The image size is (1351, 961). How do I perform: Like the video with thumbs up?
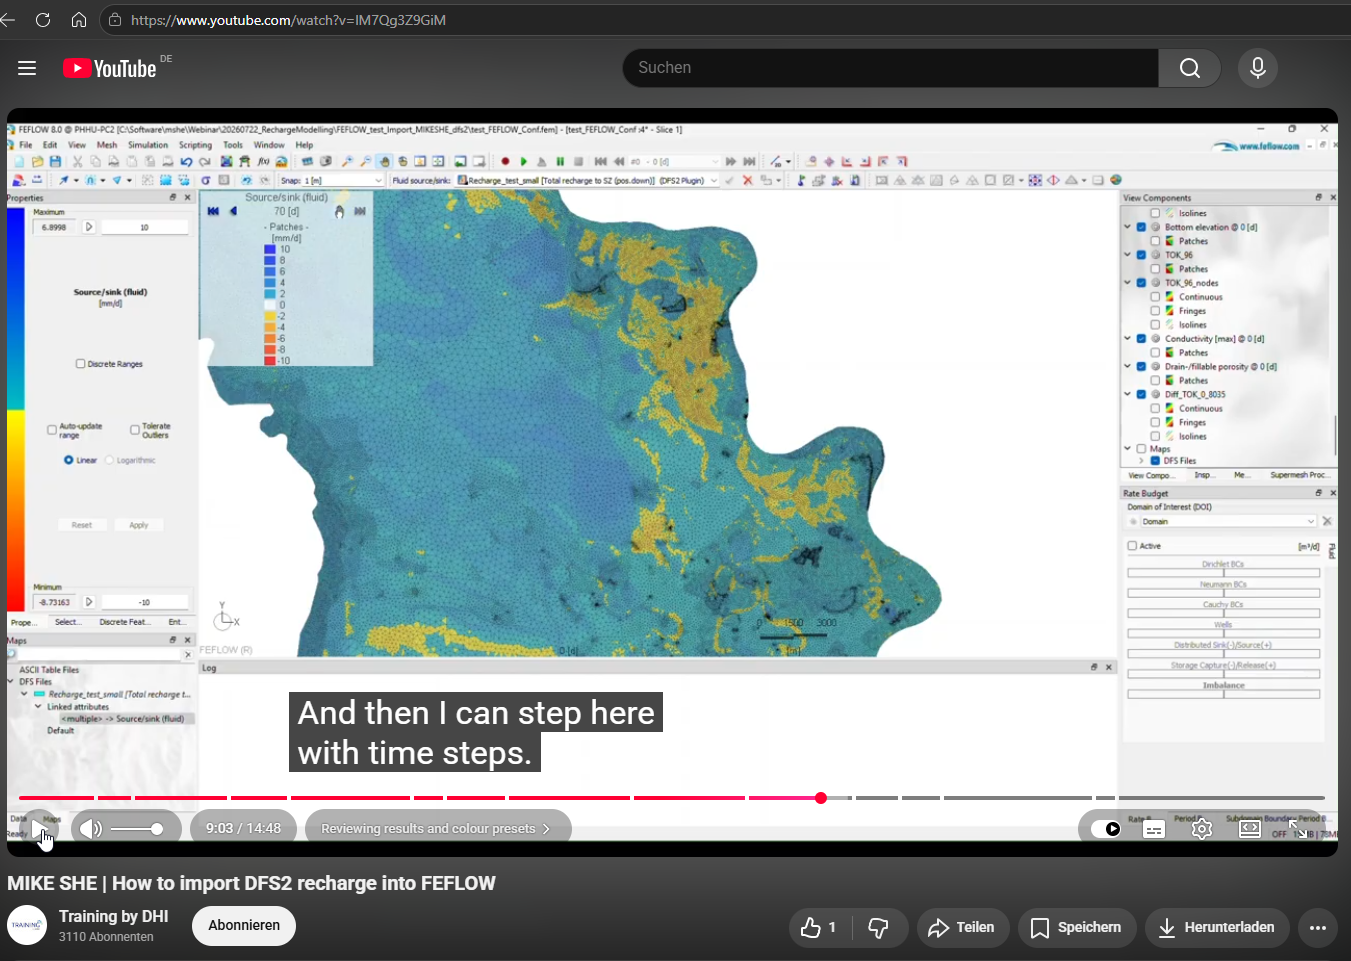point(818,928)
